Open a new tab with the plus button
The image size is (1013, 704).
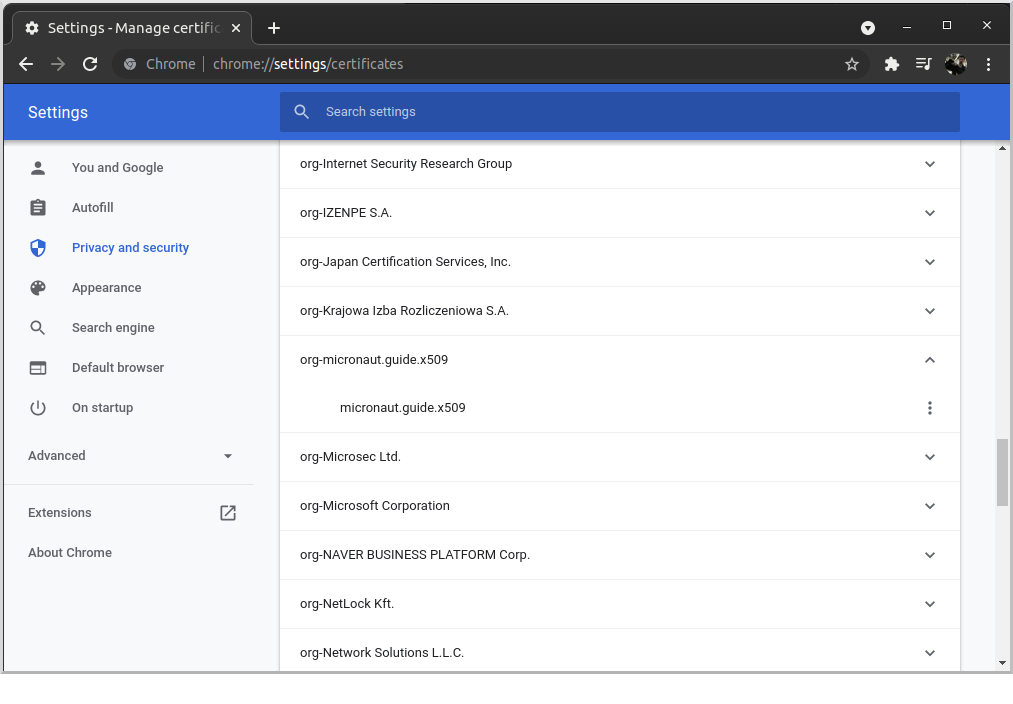274,28
